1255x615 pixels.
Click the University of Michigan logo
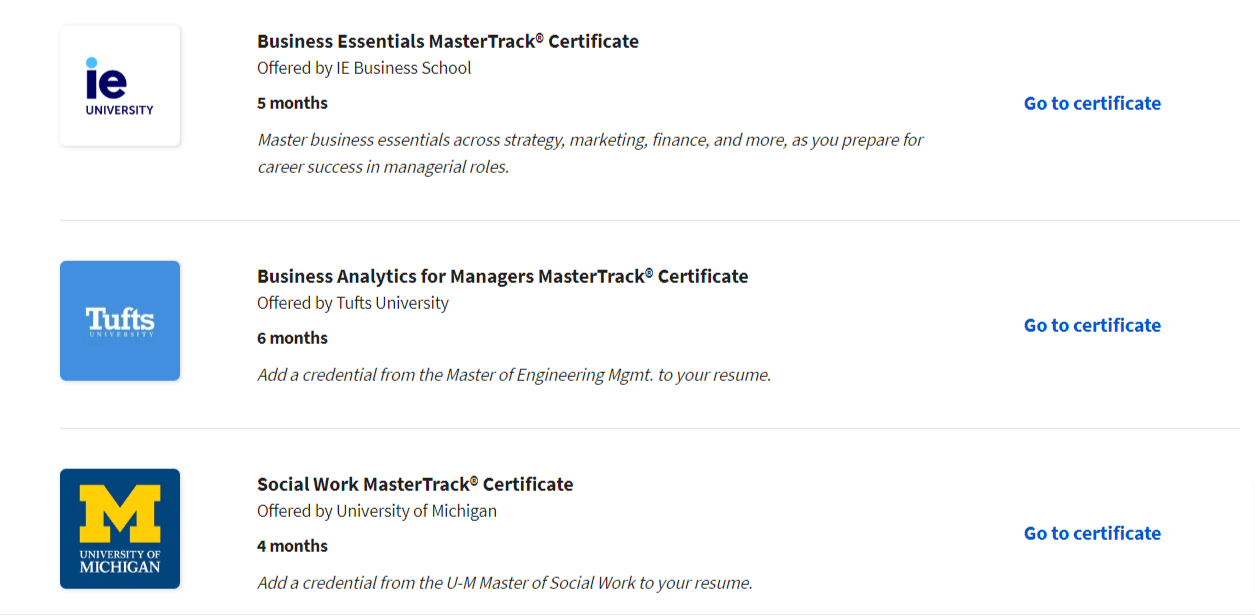pos(119,528)
